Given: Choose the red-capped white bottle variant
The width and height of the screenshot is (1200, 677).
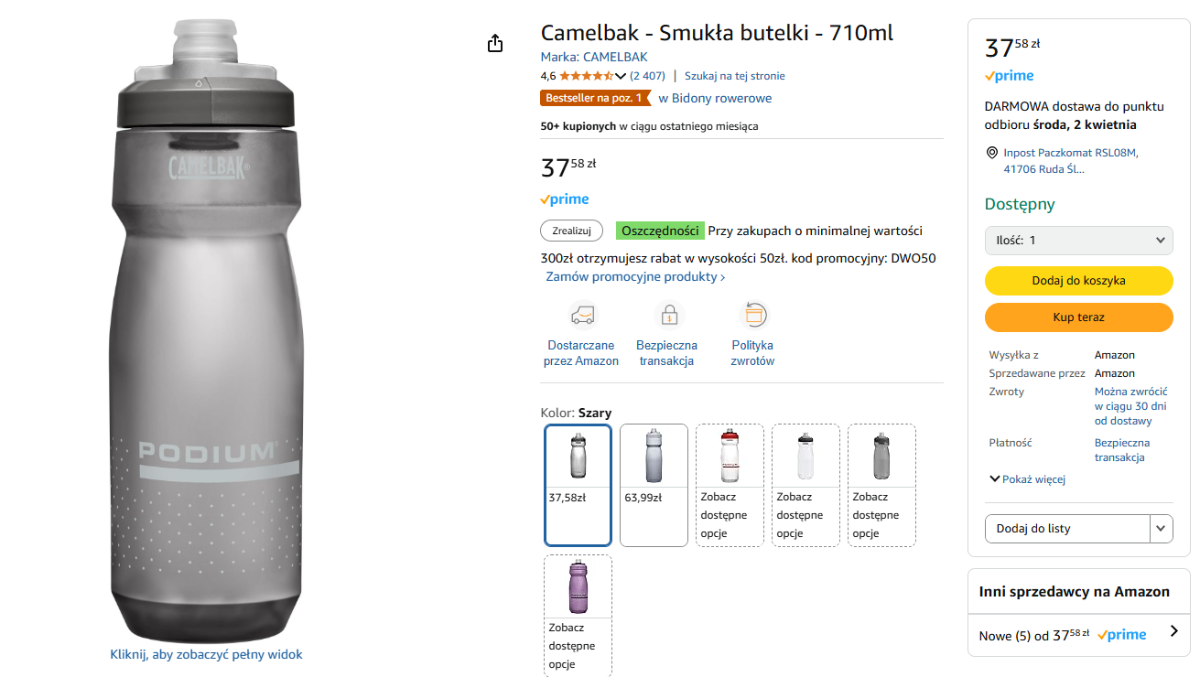Looking at the screenshot, I should point(730,485).
